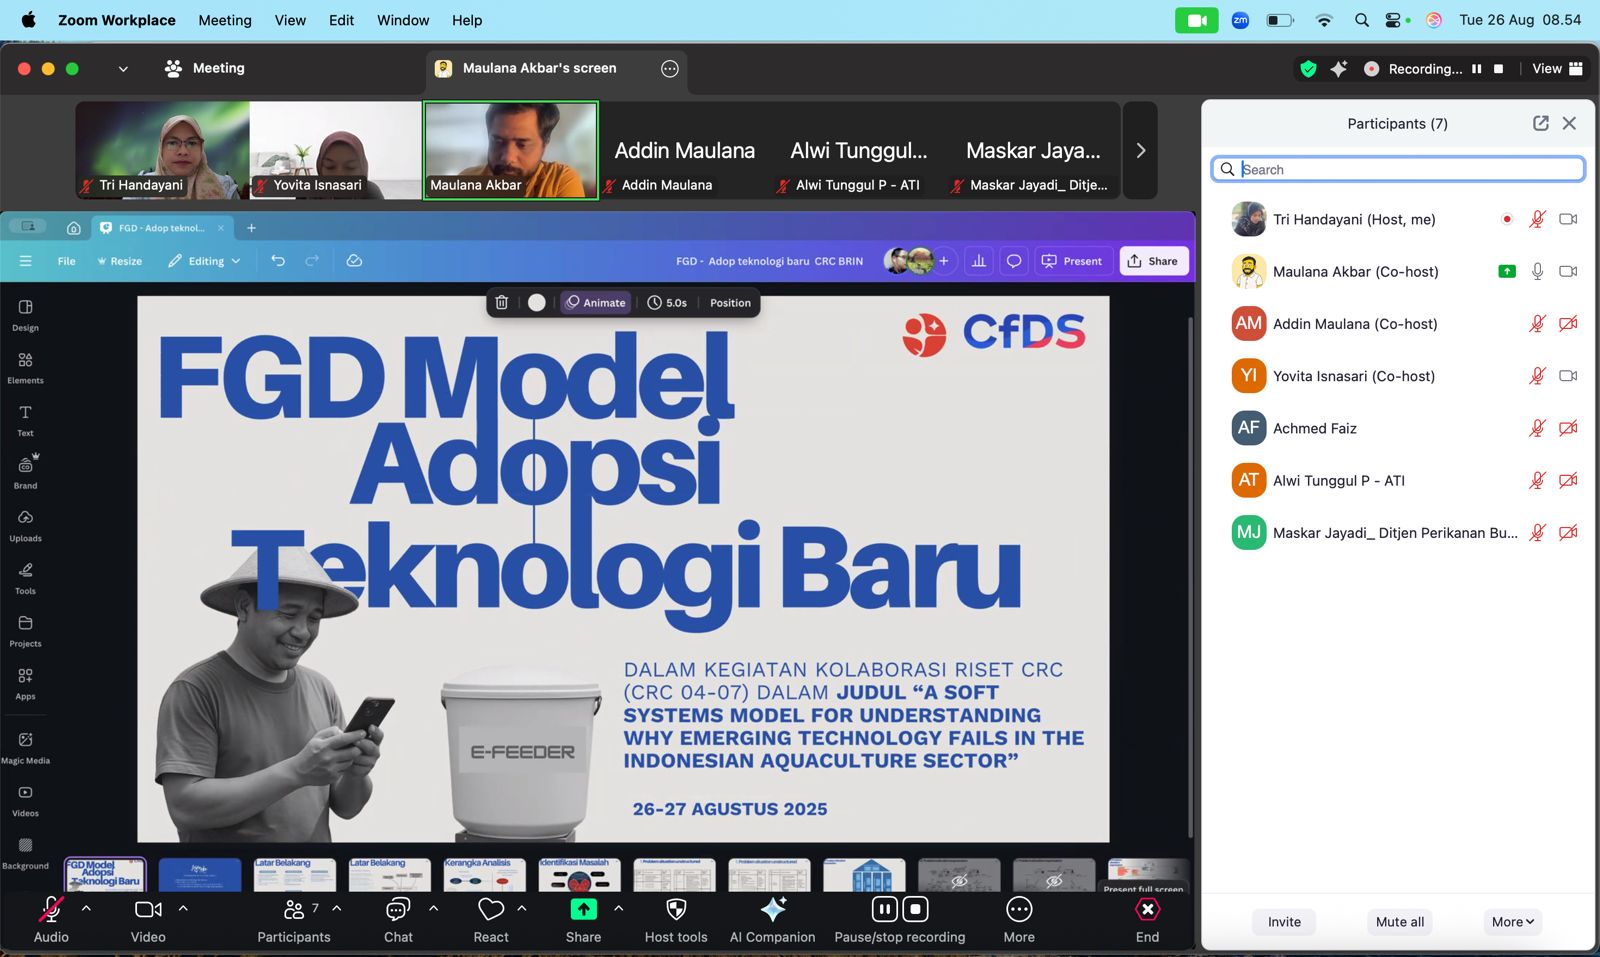
Task: Open the Editing mode dropdown in Canva
Action: 204,261
